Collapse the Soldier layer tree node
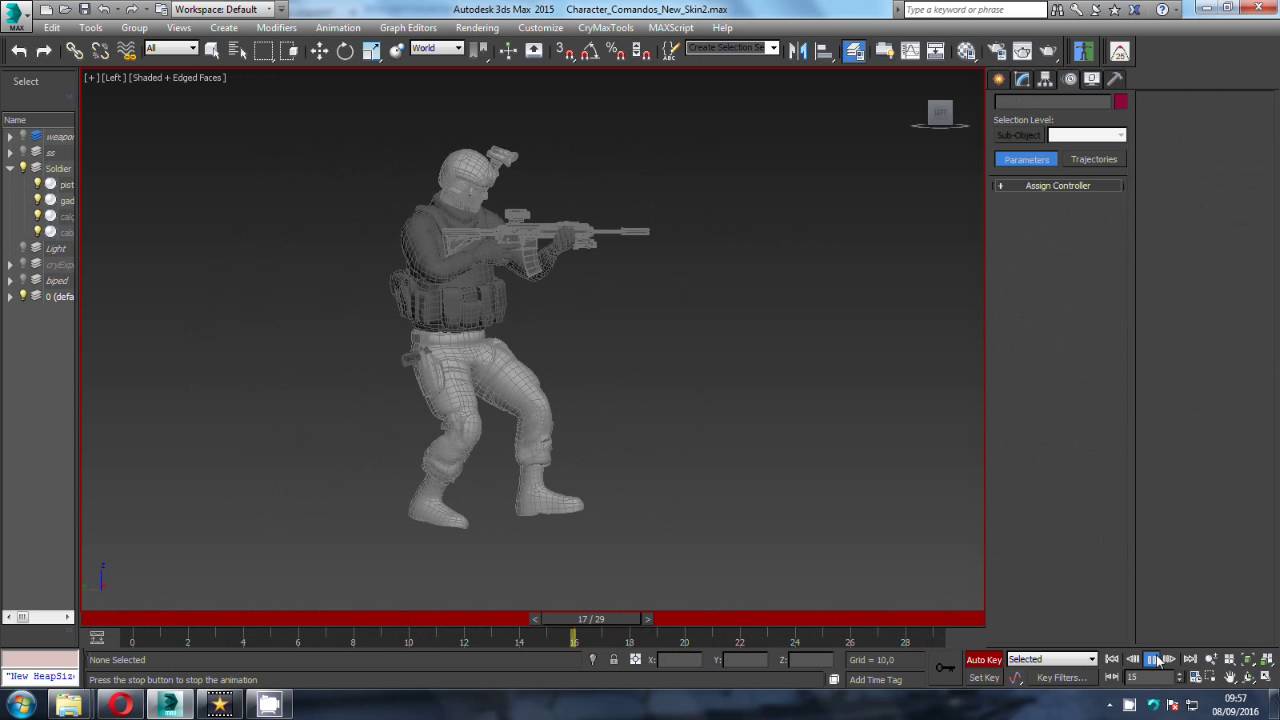The height and width of the screenshot is (720, 1280). pyautogui.click(x=10, y=168)
